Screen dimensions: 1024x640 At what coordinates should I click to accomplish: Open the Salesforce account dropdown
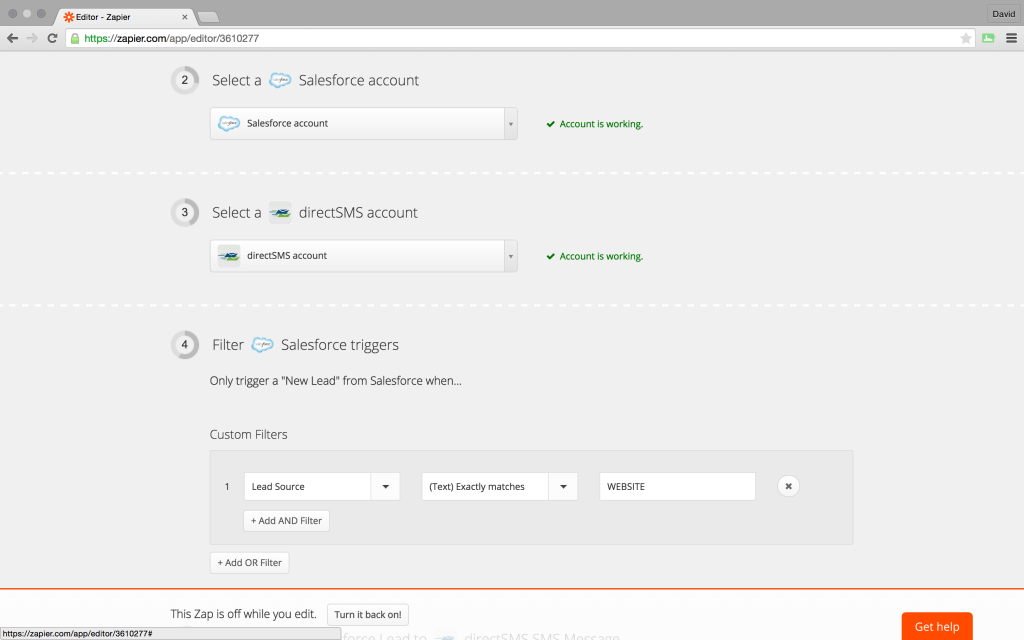click(x=364, y=123)
